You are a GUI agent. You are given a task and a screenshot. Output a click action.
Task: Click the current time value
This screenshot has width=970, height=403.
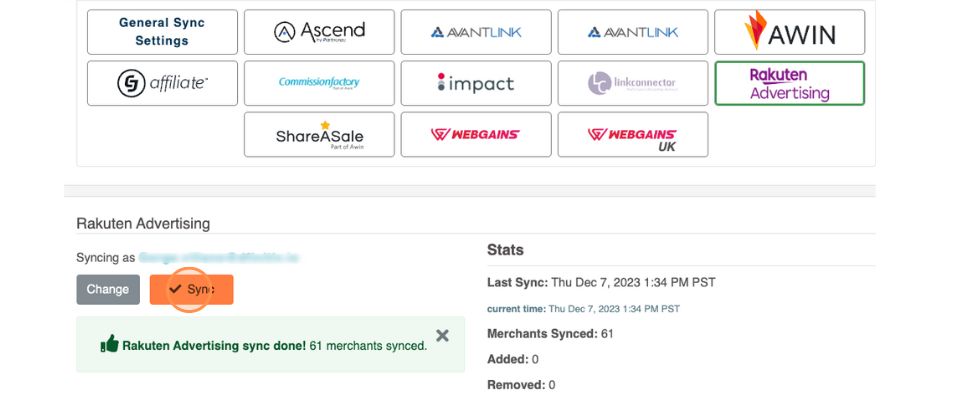coord(614,309)
